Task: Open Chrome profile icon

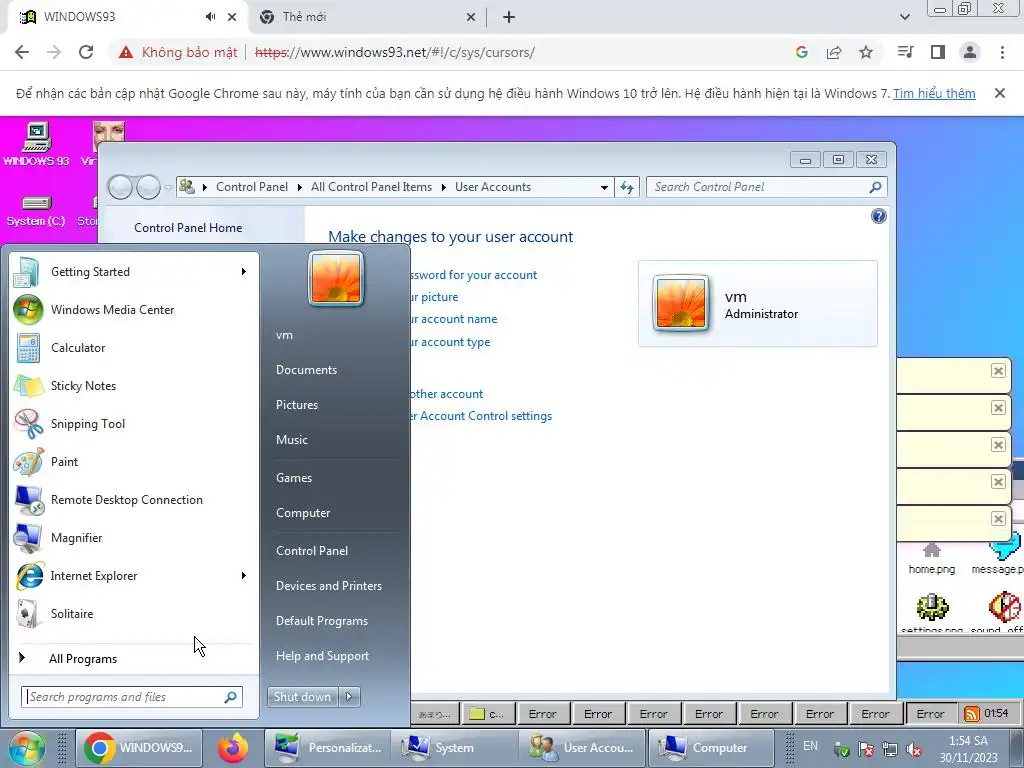Action: point(970,52)
